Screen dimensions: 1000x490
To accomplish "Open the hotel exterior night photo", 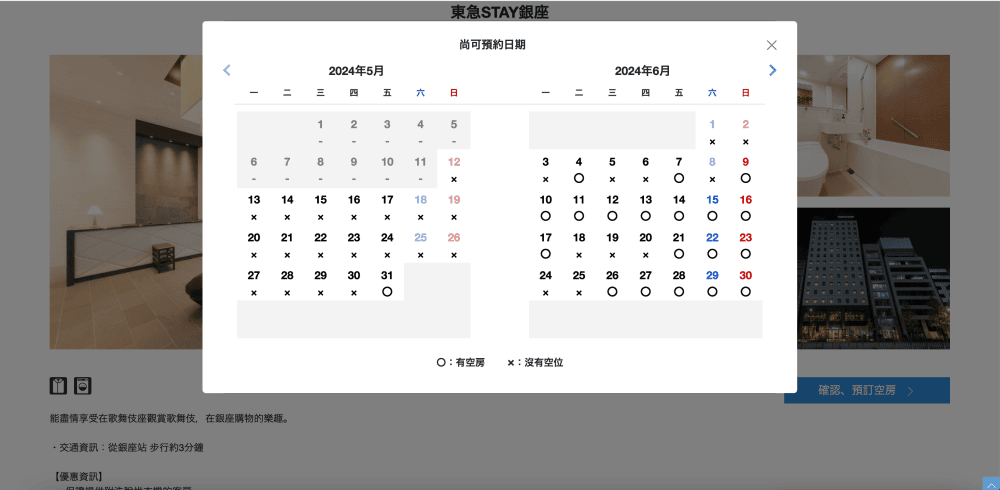I will tap(873, 278).
